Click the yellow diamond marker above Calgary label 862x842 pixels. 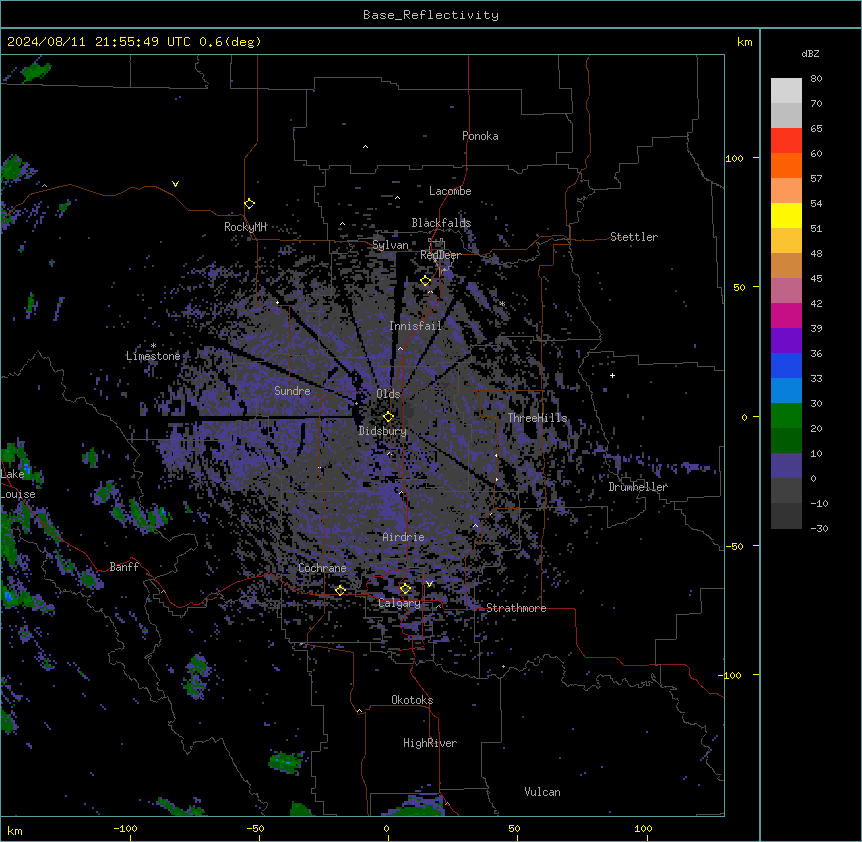click(405, 589)
